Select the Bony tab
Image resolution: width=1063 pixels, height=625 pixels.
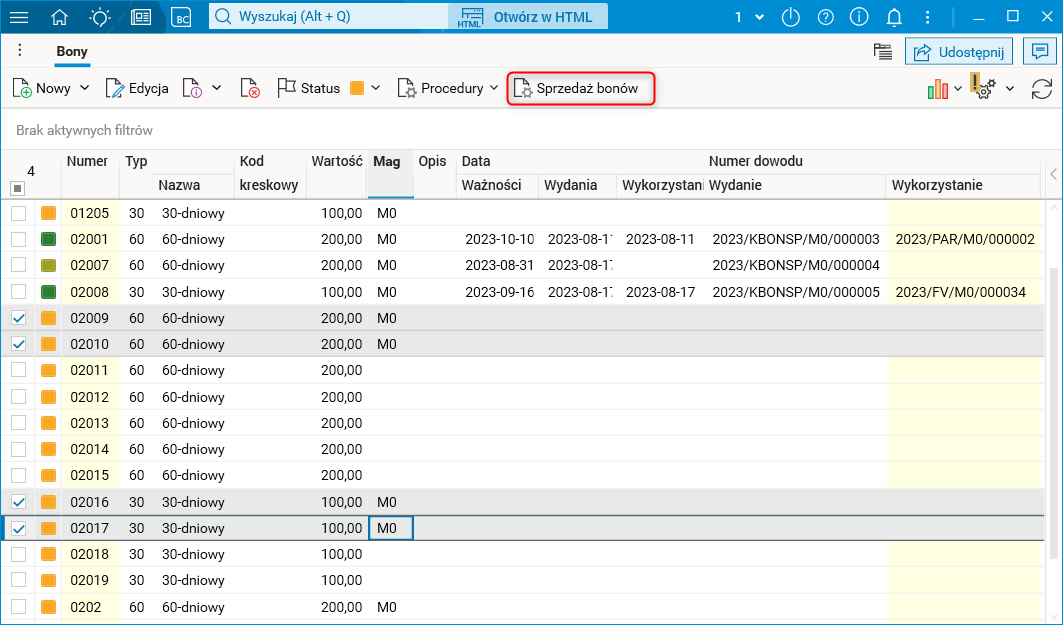click(x=72, y=51)
